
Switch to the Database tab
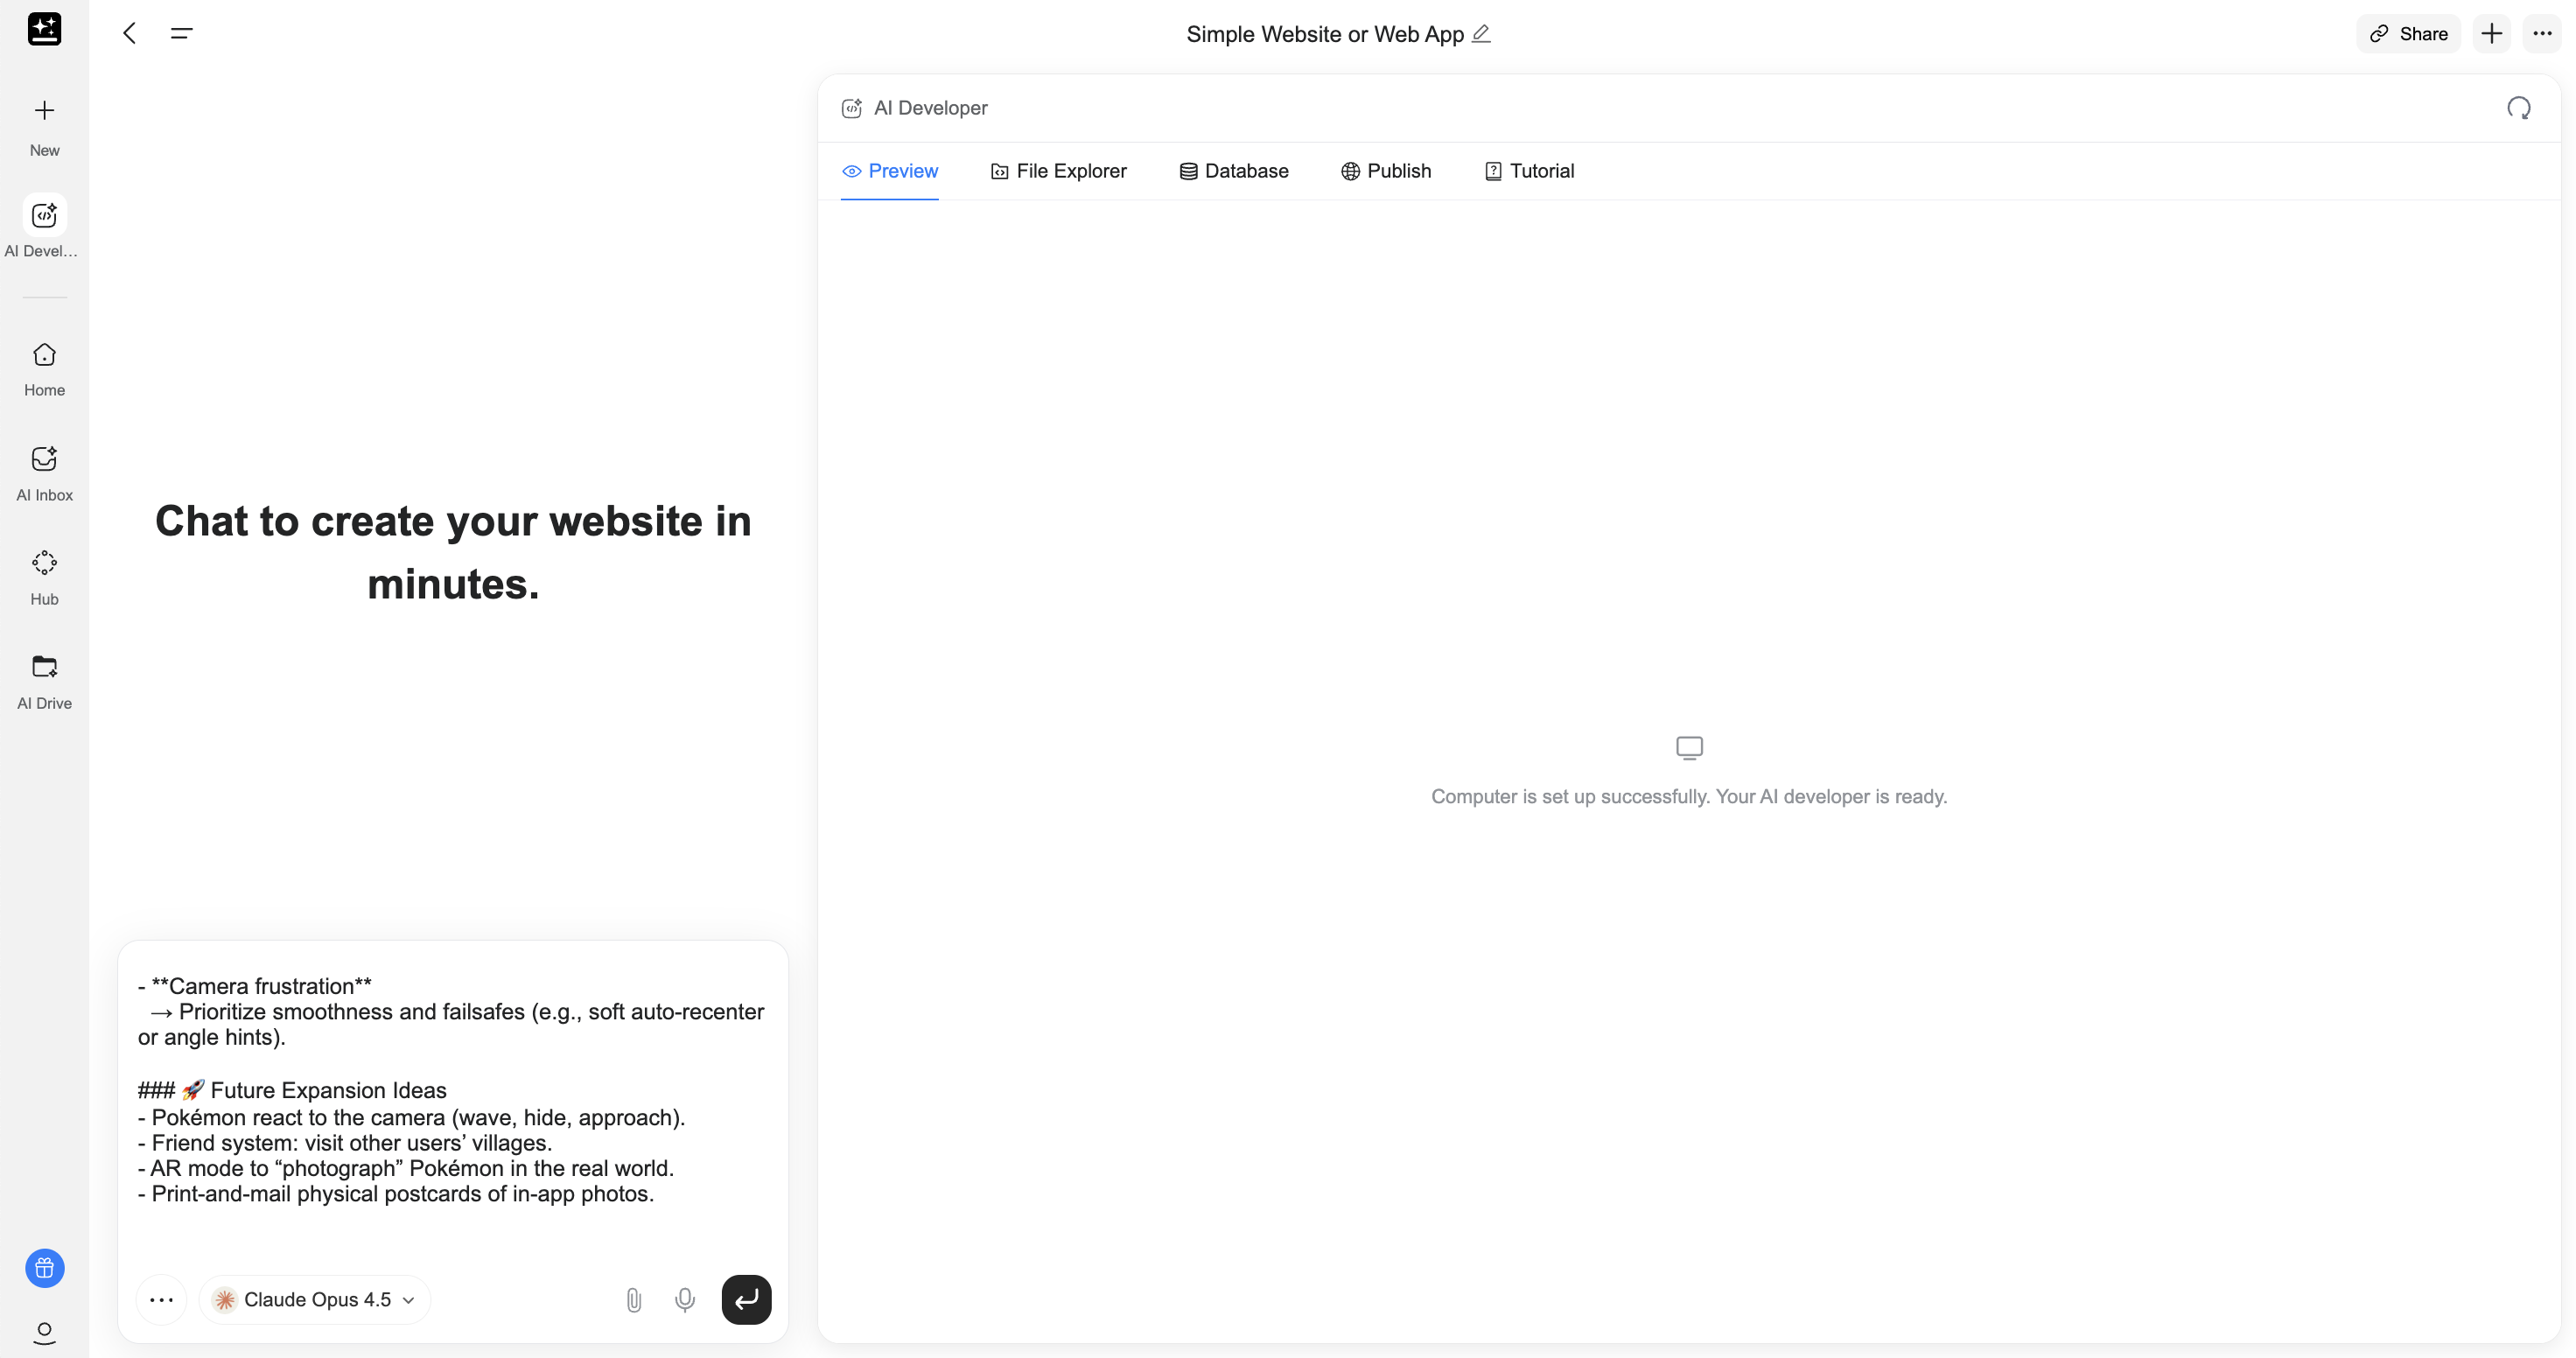pos(1234,171)
